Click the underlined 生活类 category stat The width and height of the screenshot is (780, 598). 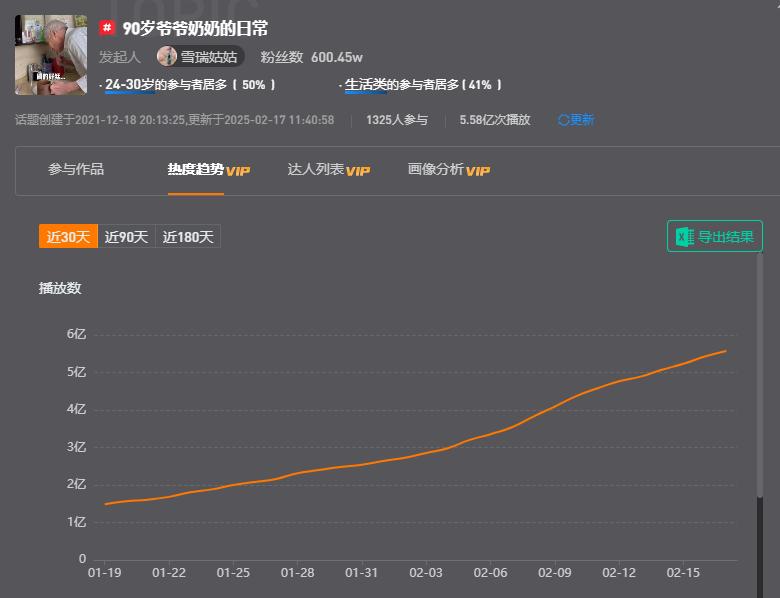pos(365,85)
